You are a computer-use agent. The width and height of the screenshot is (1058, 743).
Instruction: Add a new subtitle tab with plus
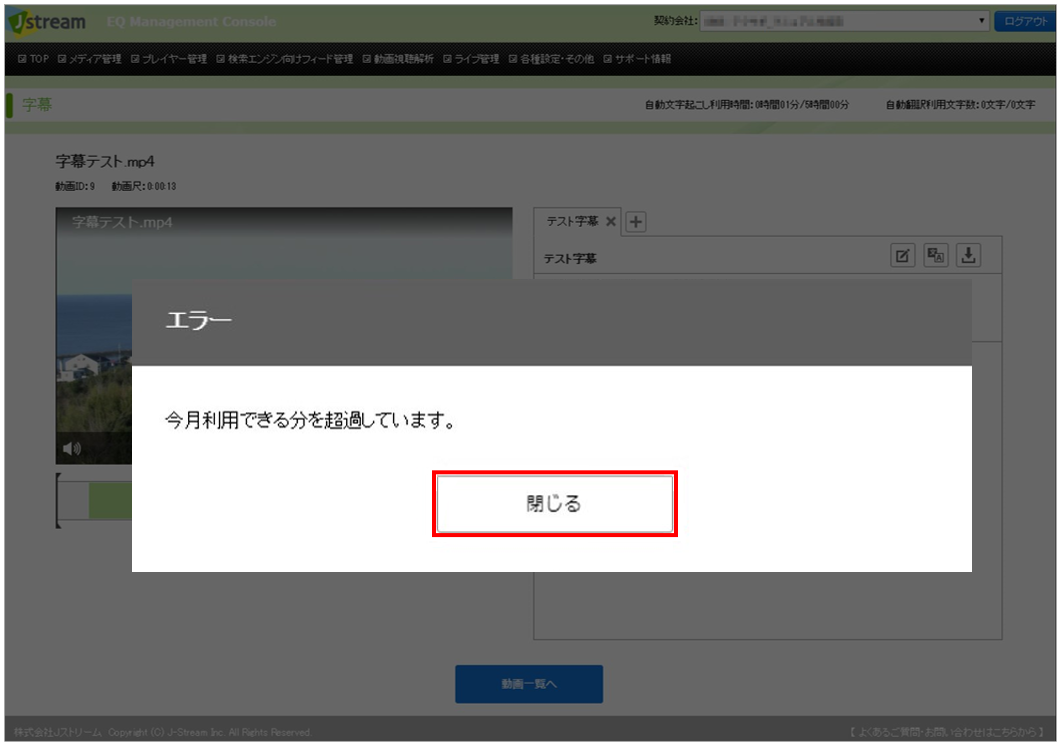[x=636, y=221]
